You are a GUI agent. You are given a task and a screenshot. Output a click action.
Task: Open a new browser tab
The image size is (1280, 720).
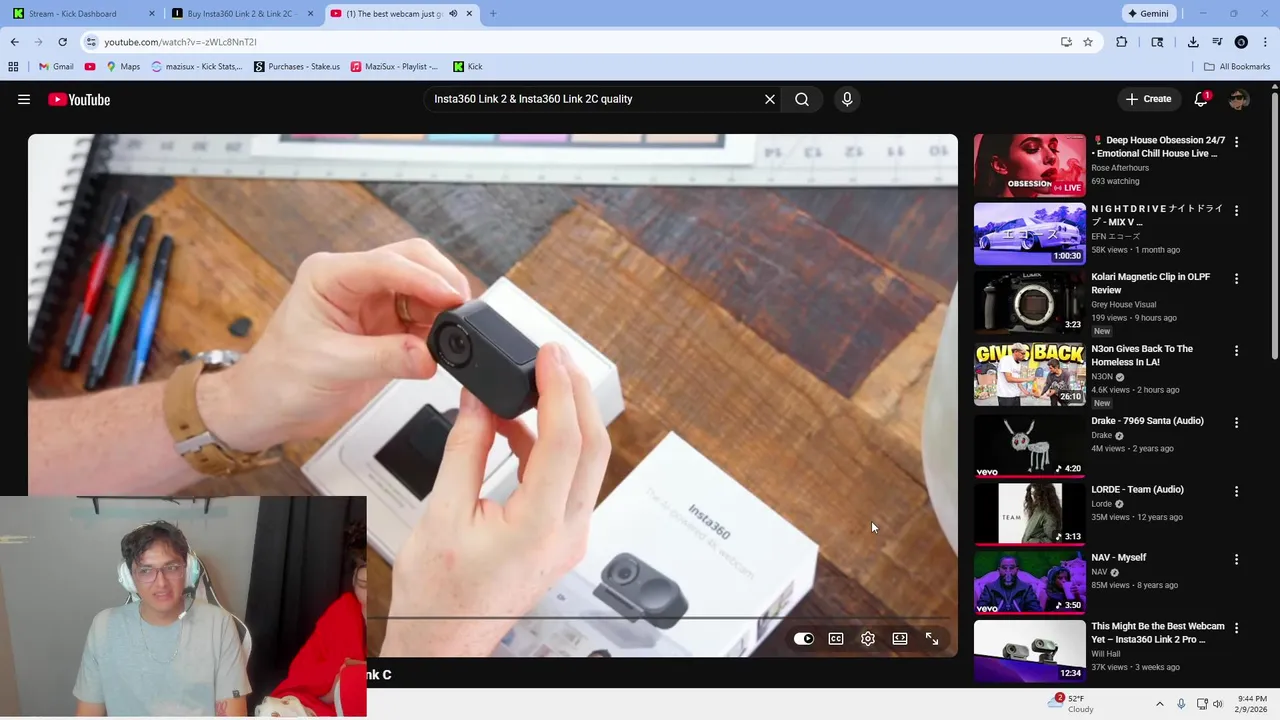tap(493, 14)
